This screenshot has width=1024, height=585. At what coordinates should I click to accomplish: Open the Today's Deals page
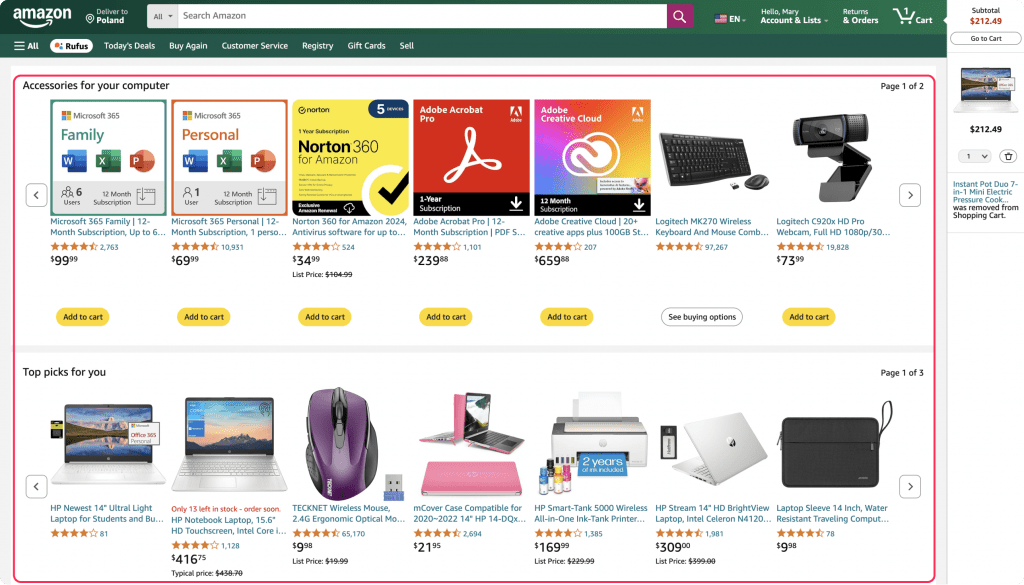tap(130, 45)
